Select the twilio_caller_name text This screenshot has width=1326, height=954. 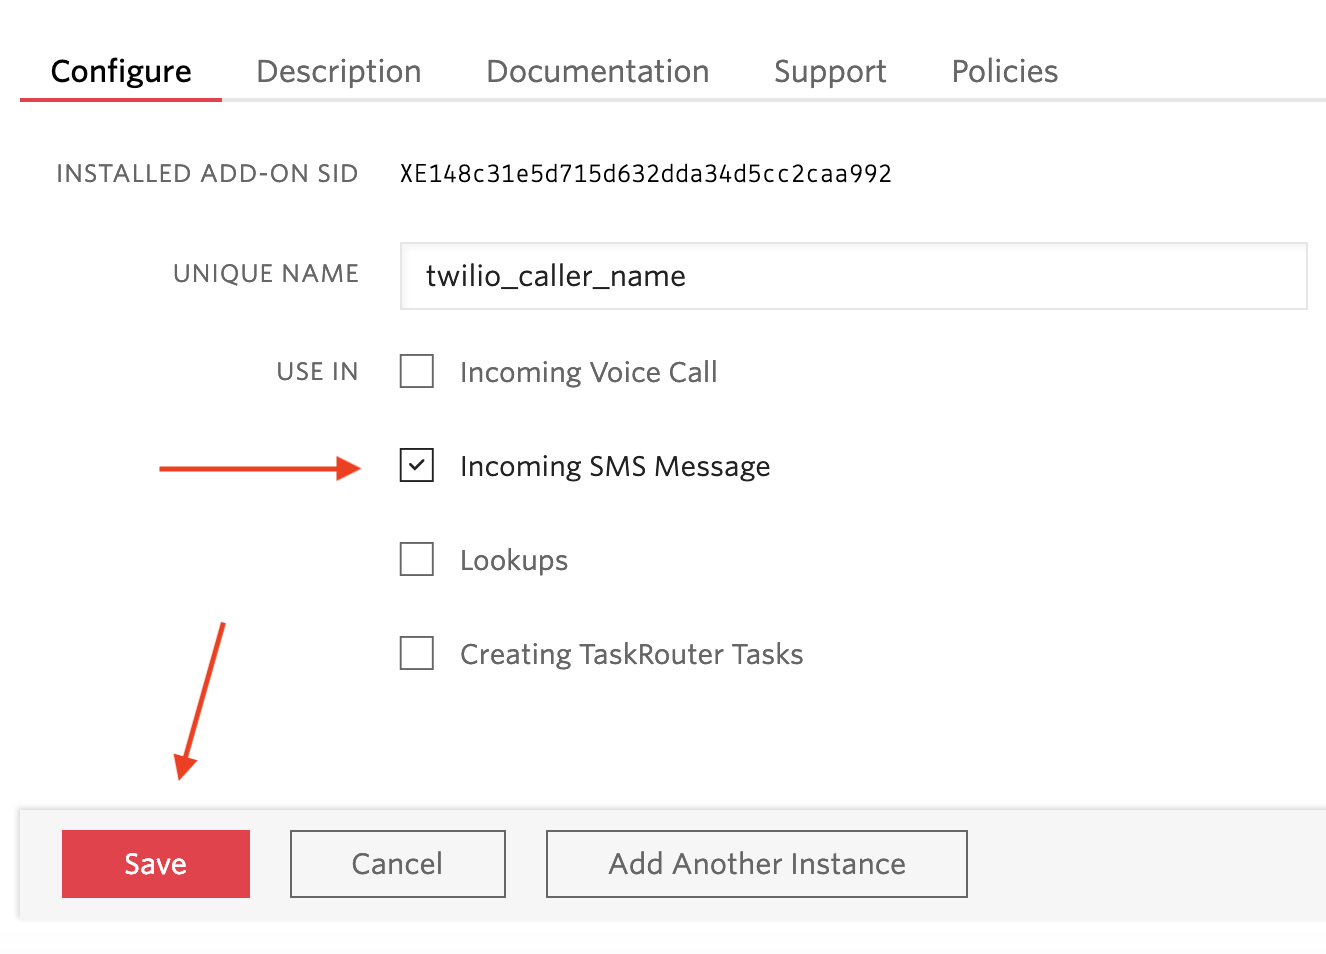tap(557, 276)
